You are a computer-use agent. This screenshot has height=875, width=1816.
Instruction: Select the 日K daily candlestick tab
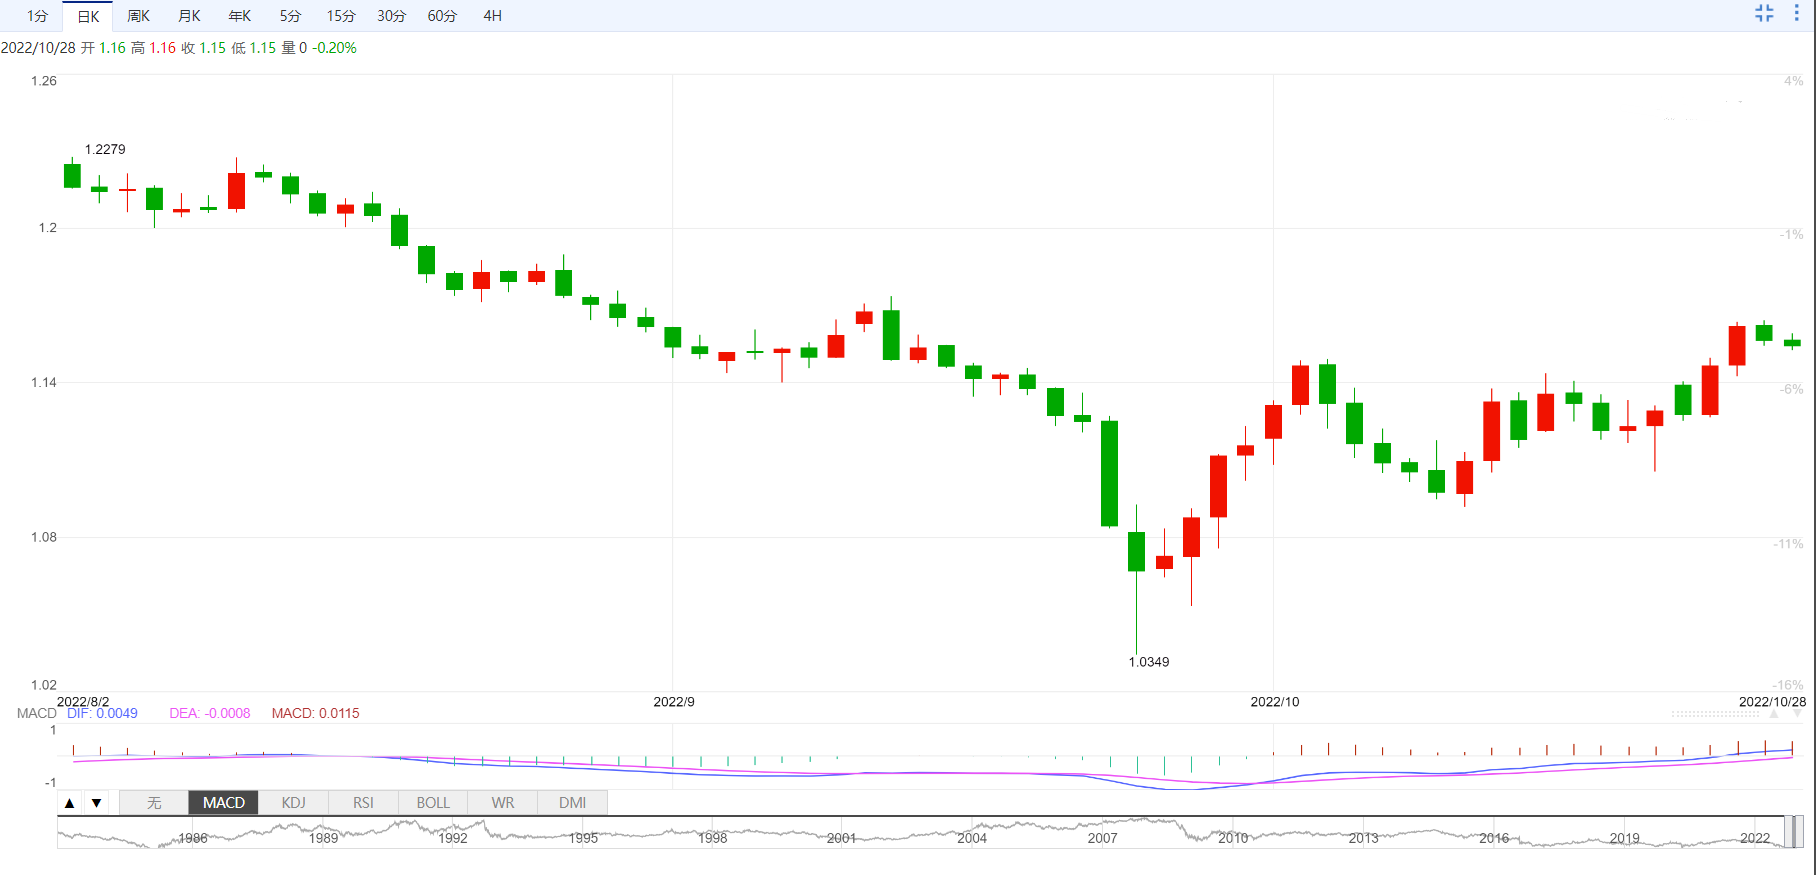pos(88,16)
